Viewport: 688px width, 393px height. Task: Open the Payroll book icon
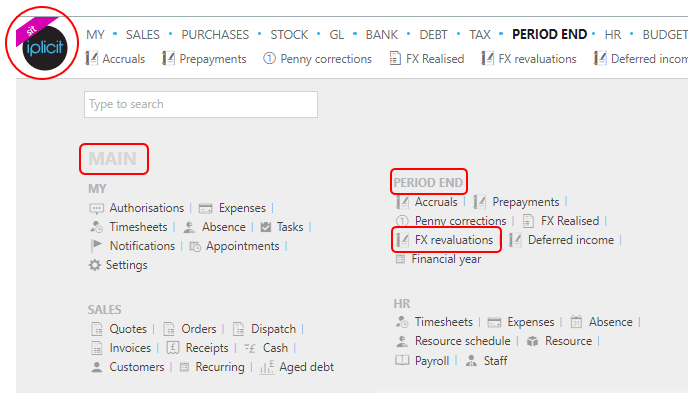click(402, 361)
